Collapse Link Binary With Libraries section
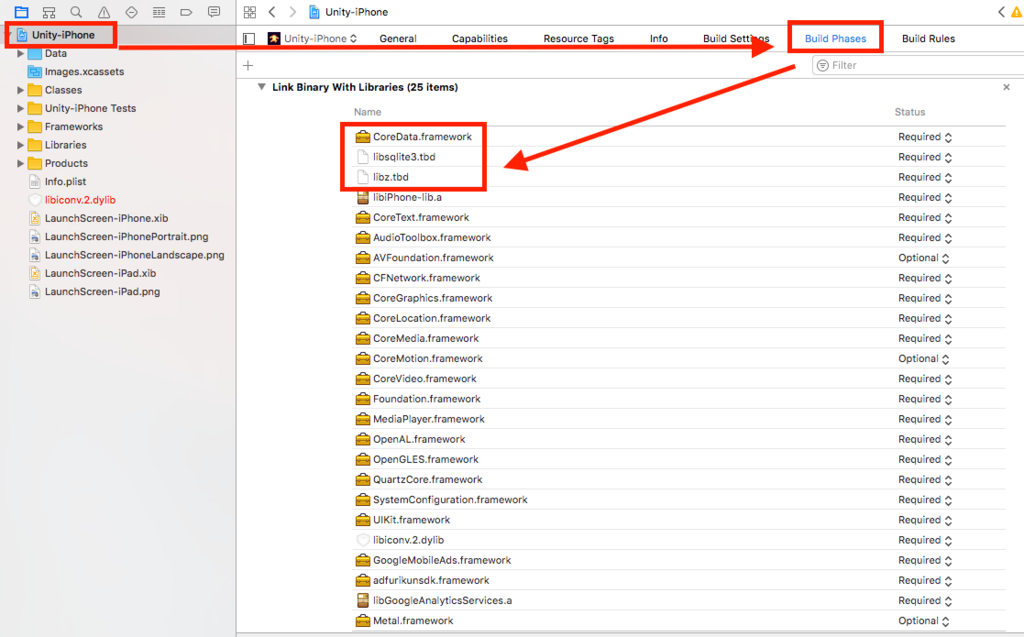Screen dimensions: 1024x637 pos(261,87)
